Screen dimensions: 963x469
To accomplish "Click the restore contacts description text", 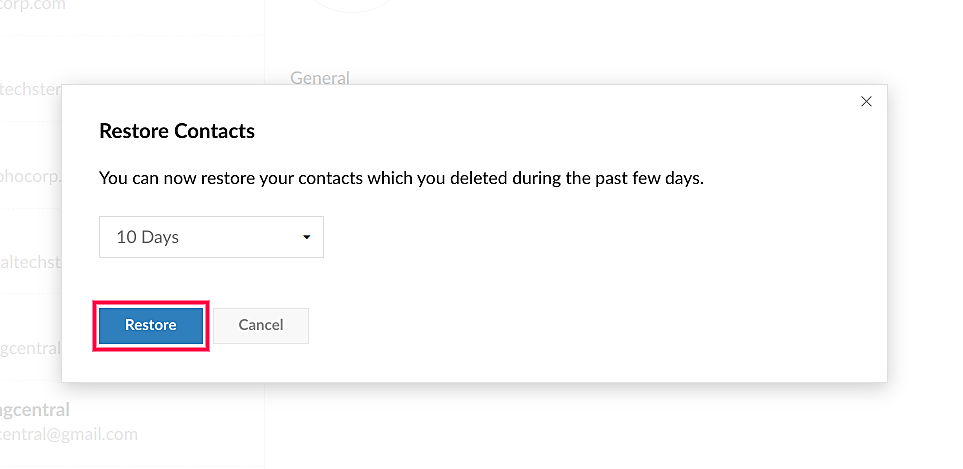I will pos(401,178).
